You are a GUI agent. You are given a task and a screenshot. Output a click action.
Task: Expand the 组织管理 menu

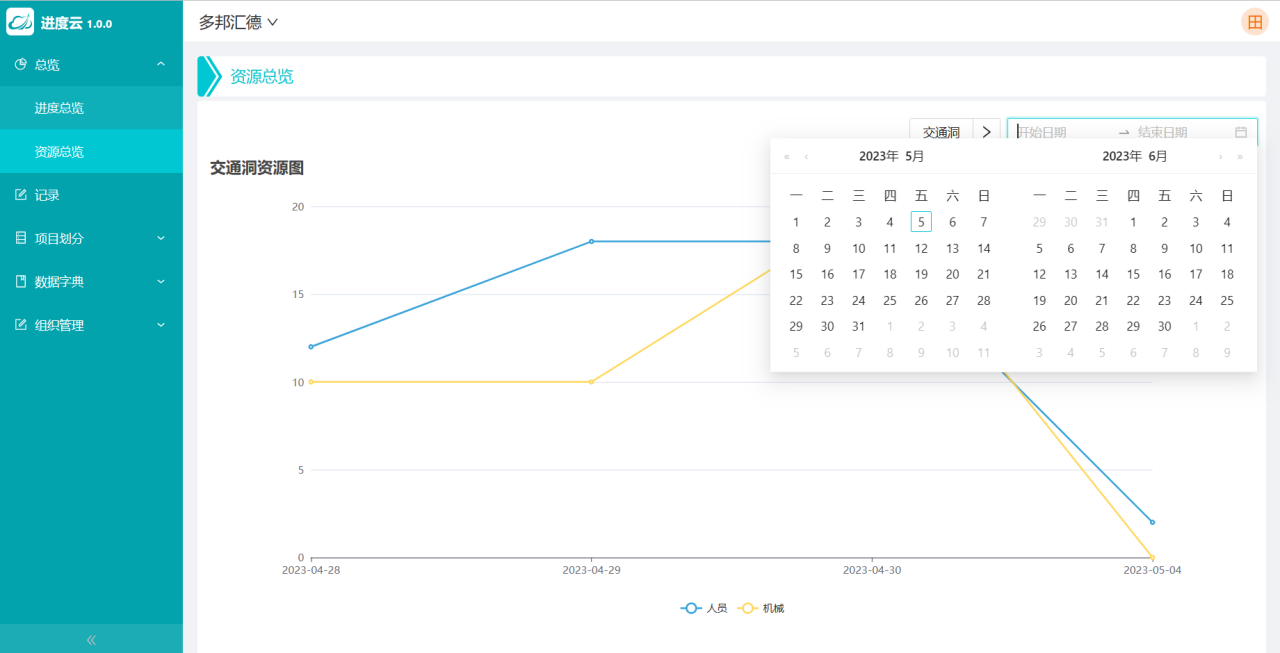91,325
